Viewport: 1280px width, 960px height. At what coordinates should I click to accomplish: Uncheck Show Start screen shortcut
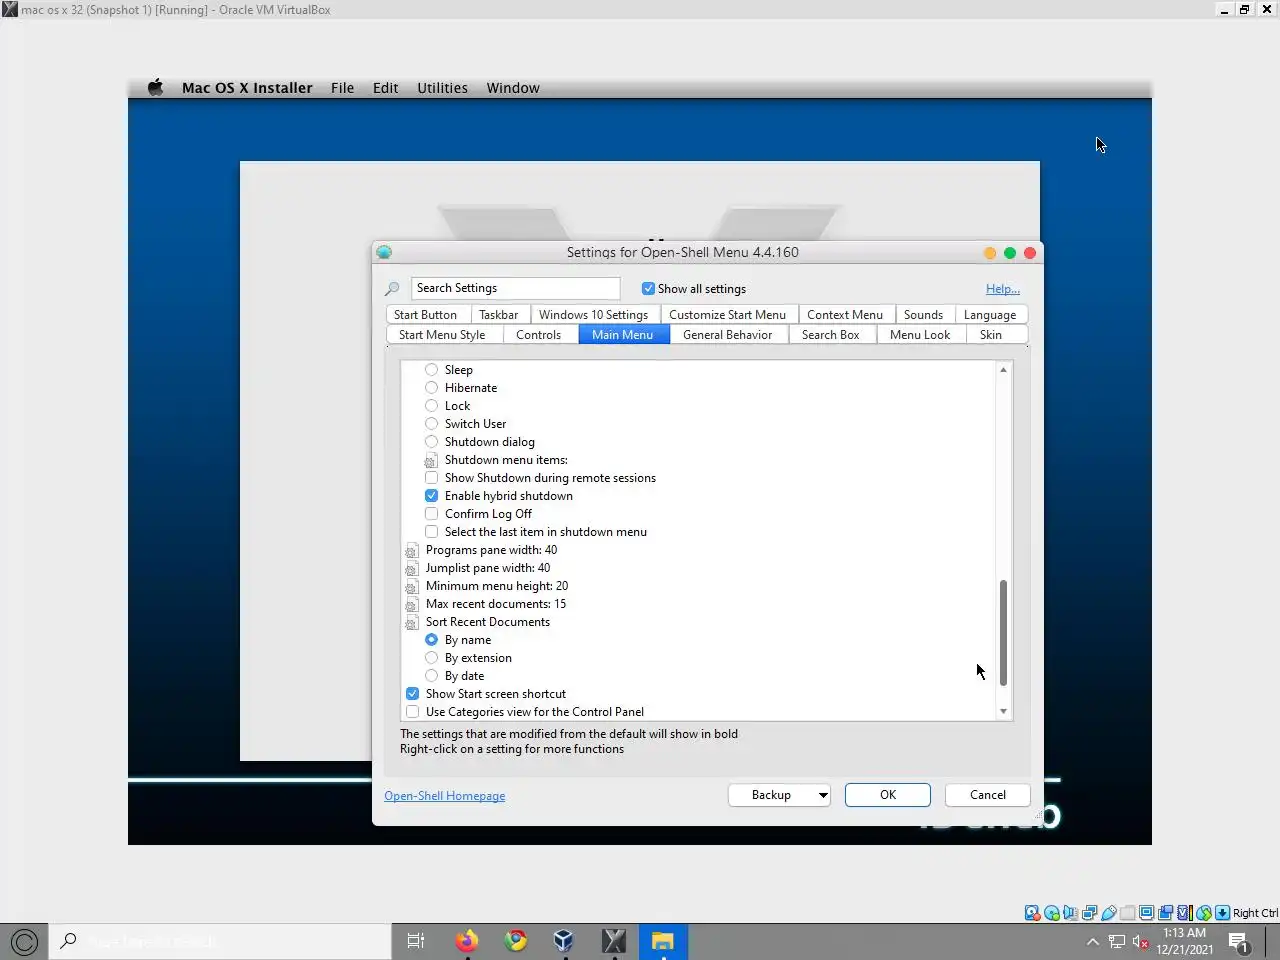[412, 694]
